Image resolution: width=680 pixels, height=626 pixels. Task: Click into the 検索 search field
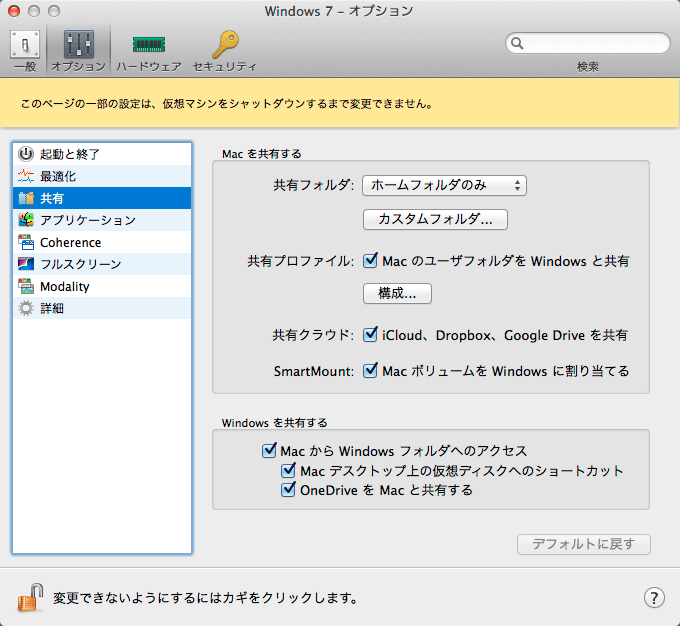click(x=588, y=43)
